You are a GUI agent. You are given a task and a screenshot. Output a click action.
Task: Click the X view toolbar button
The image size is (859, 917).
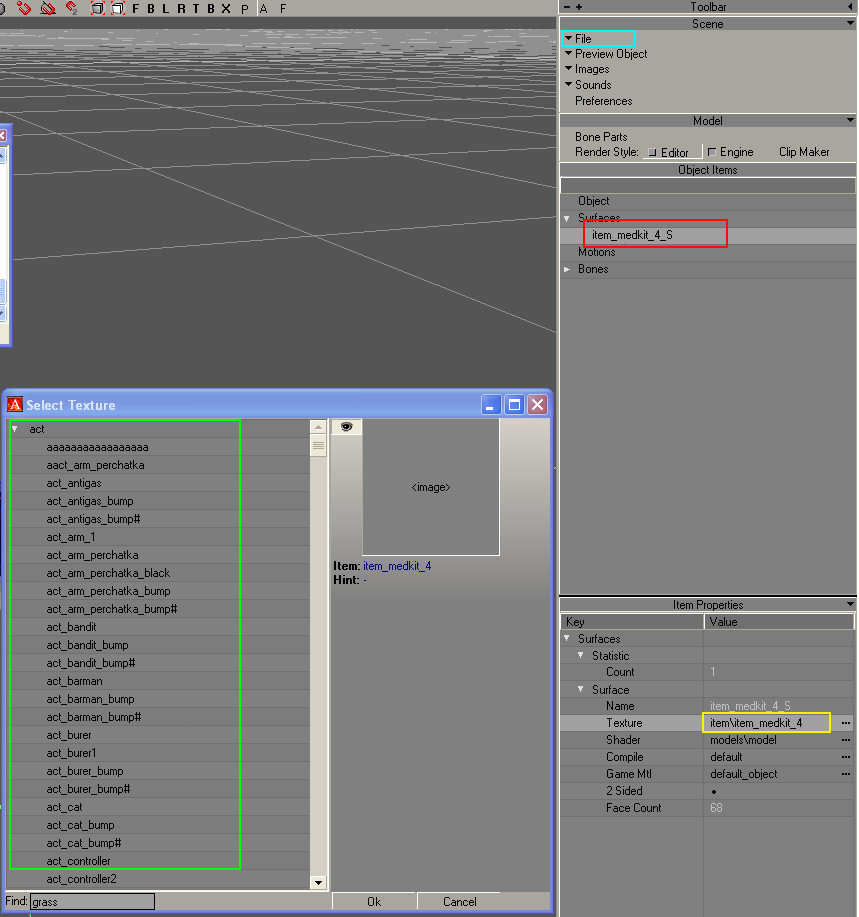(x=226, y=8)
